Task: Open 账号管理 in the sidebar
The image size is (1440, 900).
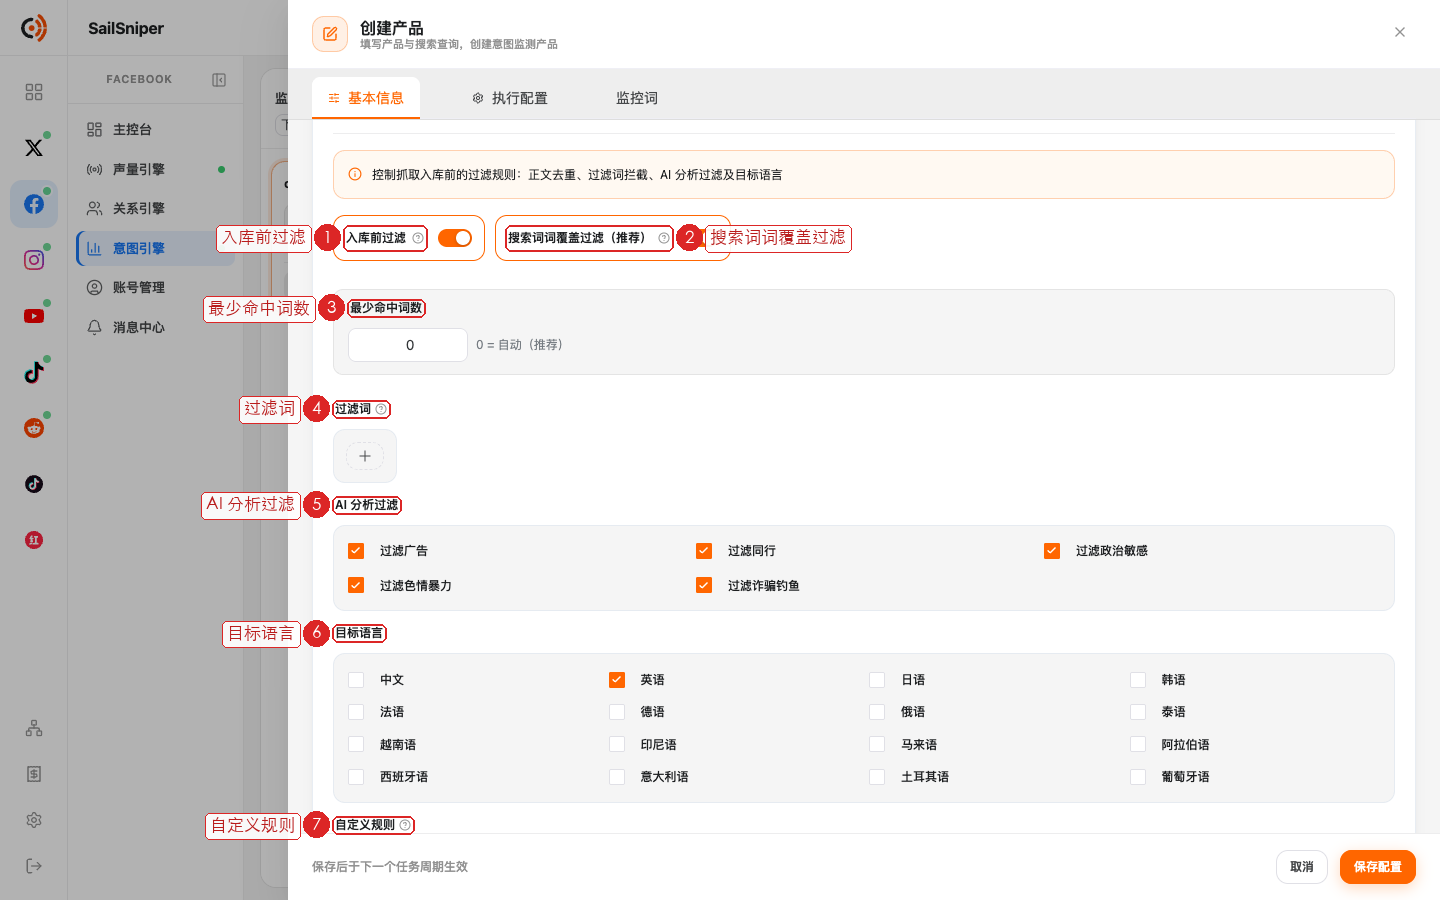Action: point(155,288)
